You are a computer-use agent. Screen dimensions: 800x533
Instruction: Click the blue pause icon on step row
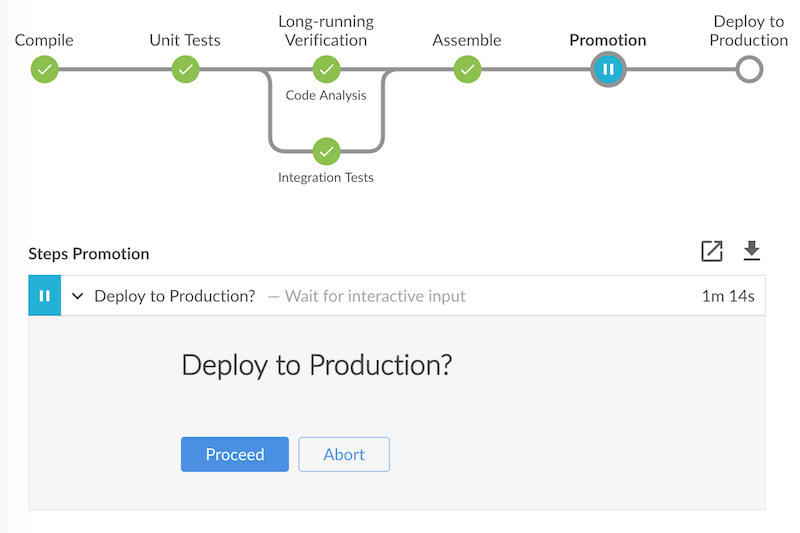tap(44, 296)
